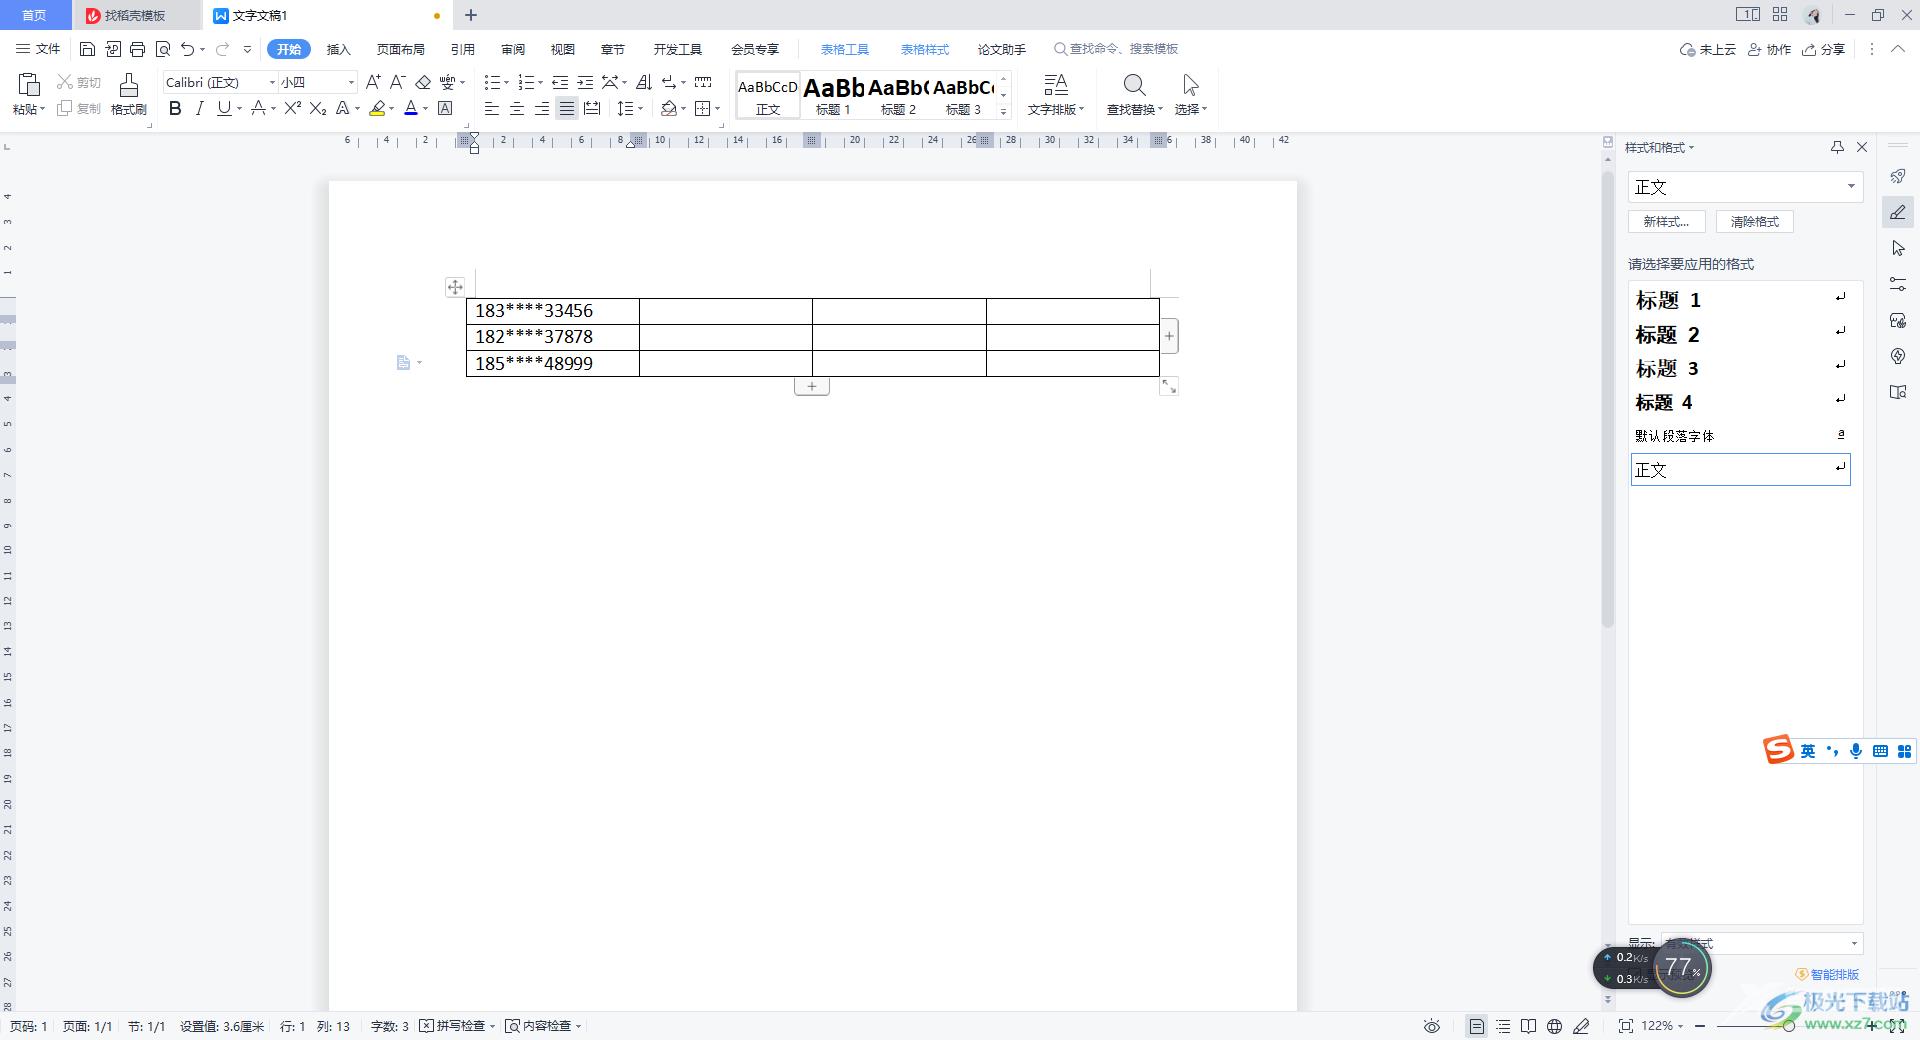Screen dimensions: 1920x1040
Task: Click the text highlight color button
Action: [x=377, y=108]
